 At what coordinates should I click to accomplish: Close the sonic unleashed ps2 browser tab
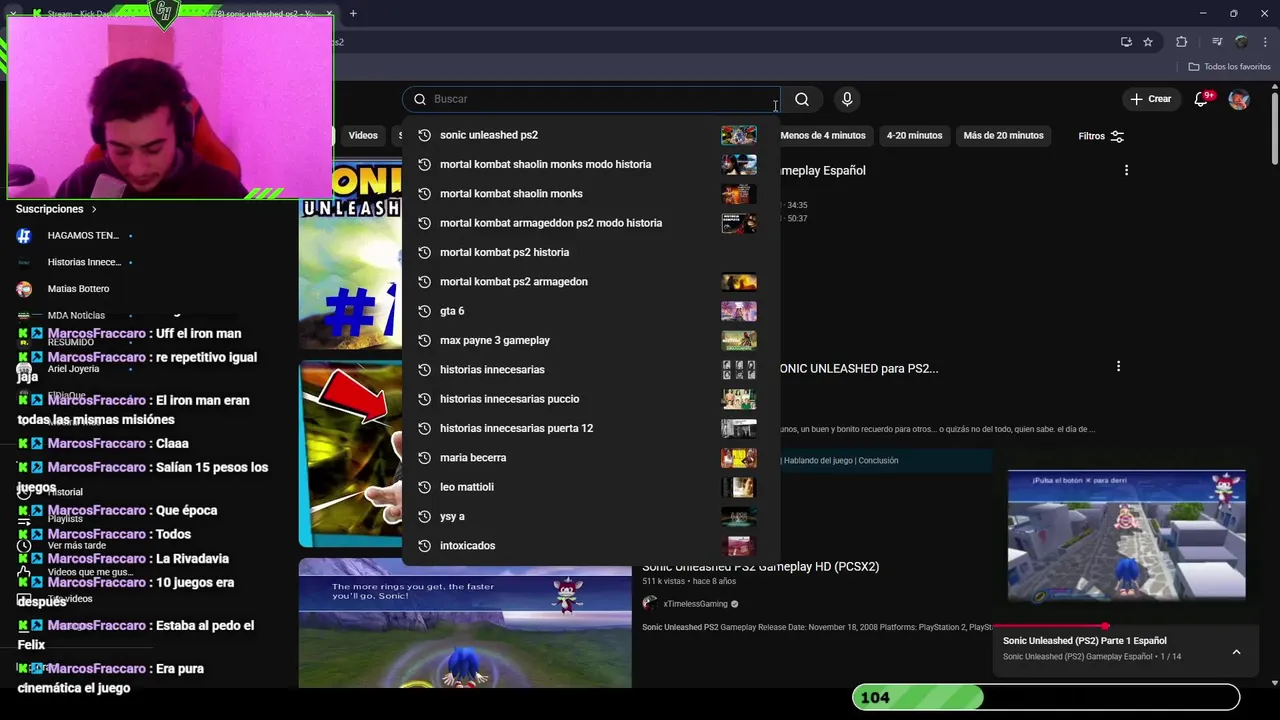click(x=329, y=14)
